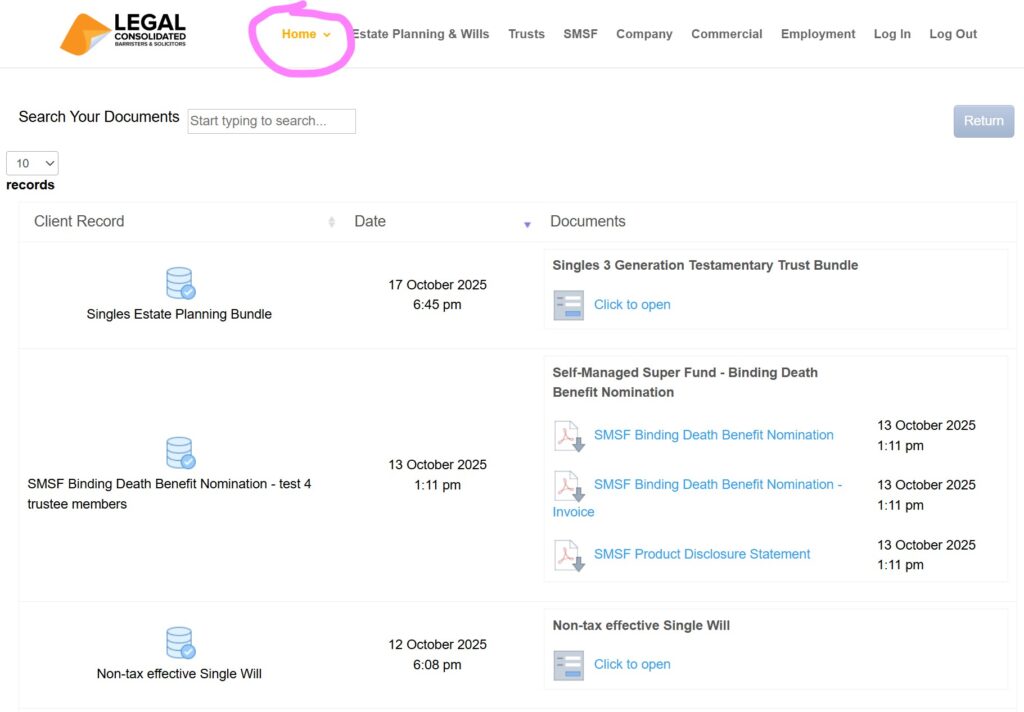Open the Company menu
1024x712 pixels.
(644, 34)
